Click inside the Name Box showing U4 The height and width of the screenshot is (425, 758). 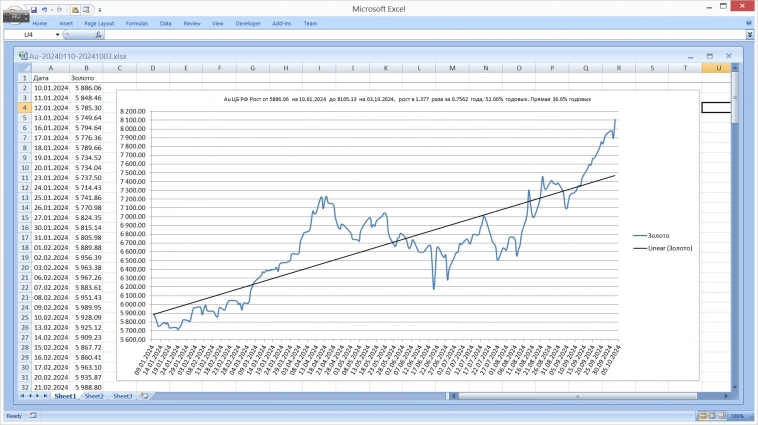(29, 35)
